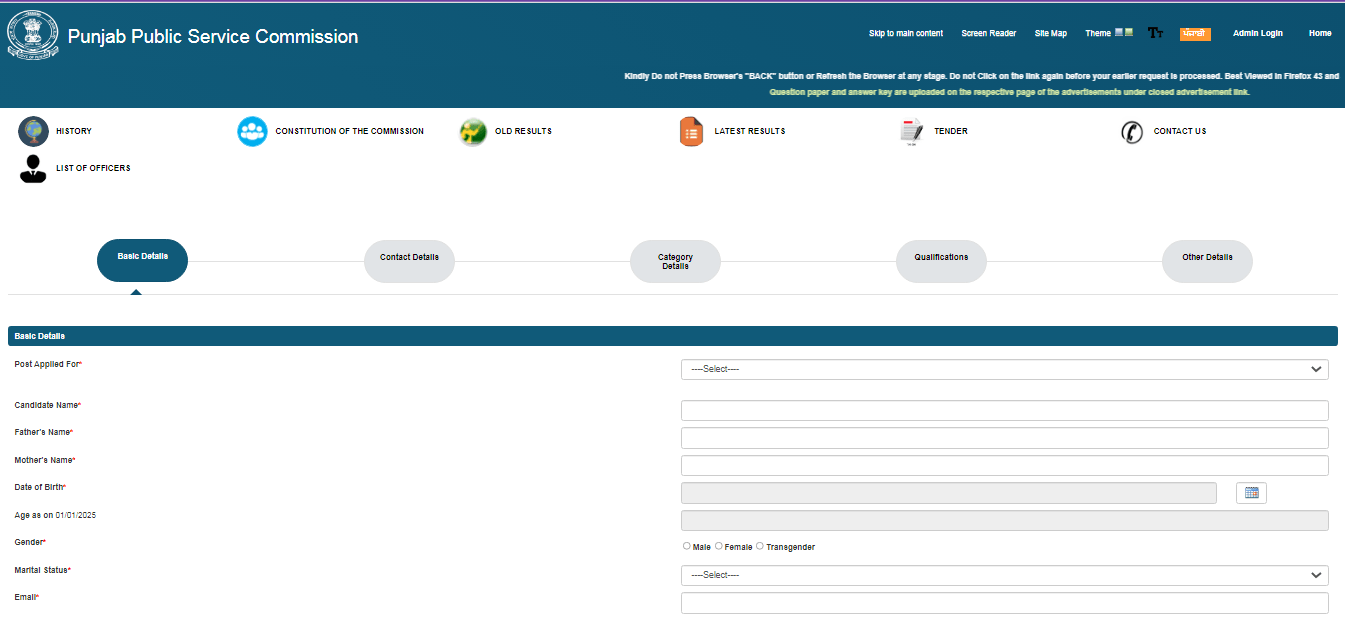
Task: Click the Contact Us phone icon
Action: 1132,131
